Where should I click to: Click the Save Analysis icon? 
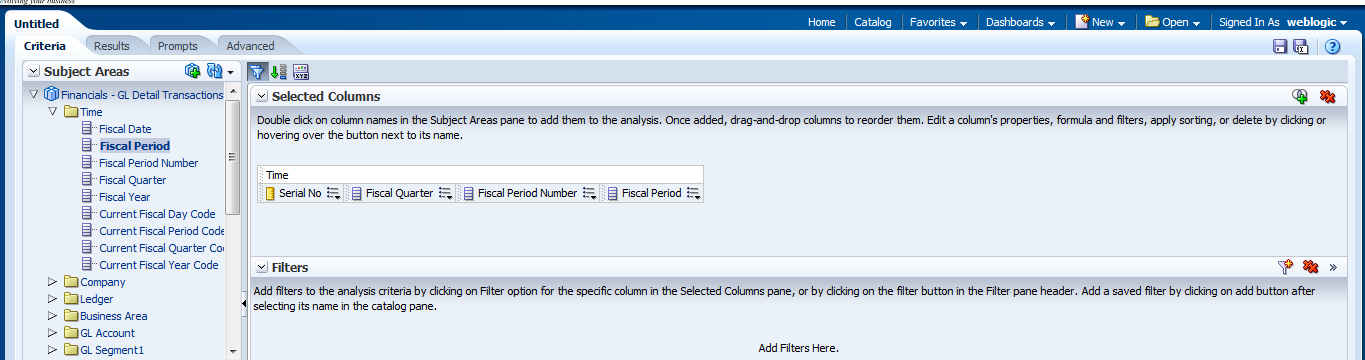point(1280,46)
